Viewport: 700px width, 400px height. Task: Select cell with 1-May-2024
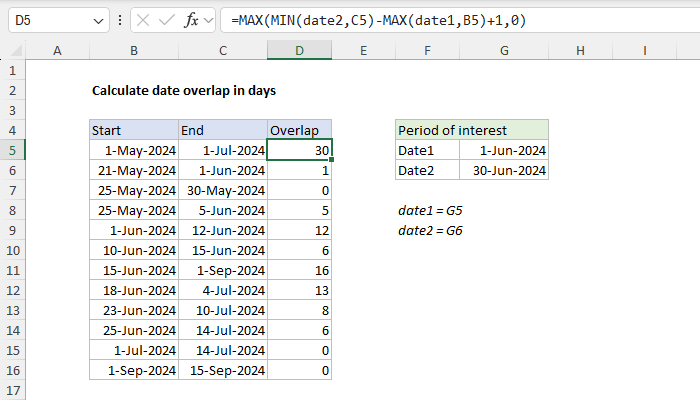134,150
